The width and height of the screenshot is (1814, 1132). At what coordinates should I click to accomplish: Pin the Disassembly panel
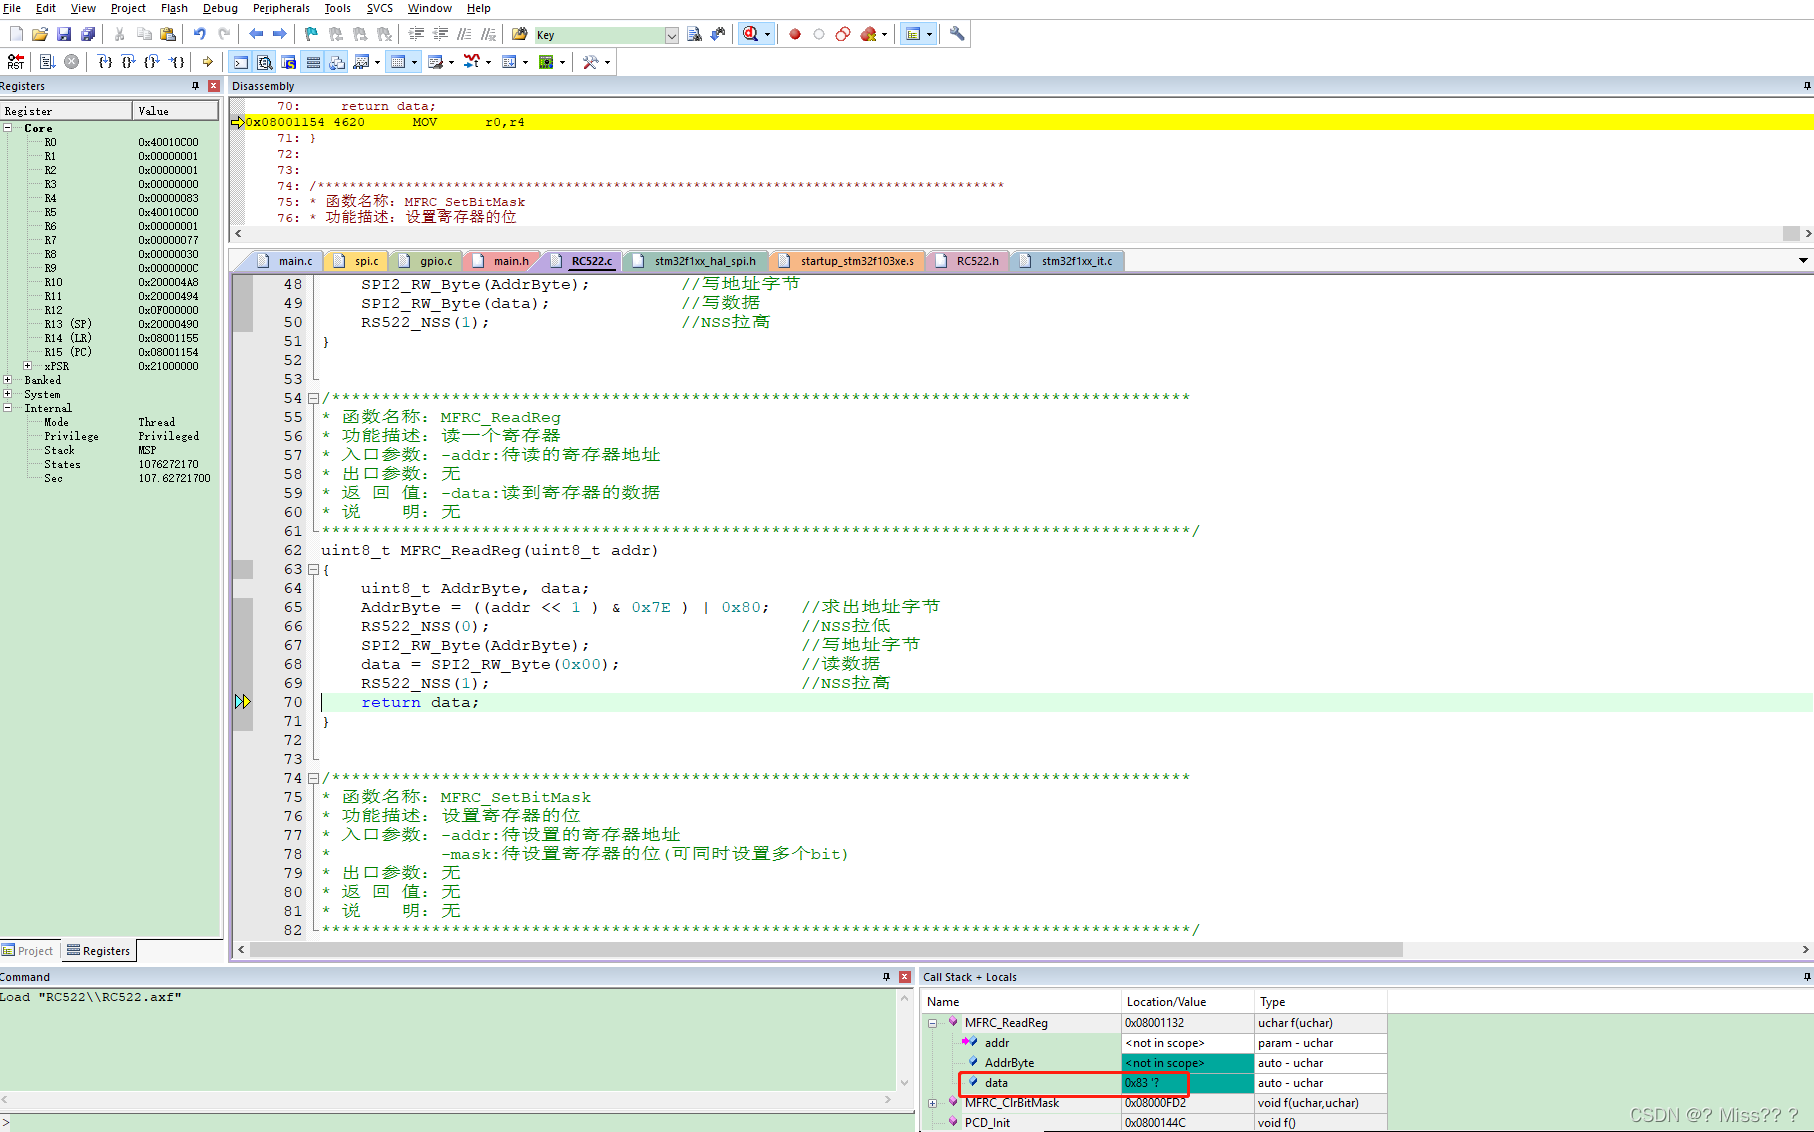tap(1806, 86)
